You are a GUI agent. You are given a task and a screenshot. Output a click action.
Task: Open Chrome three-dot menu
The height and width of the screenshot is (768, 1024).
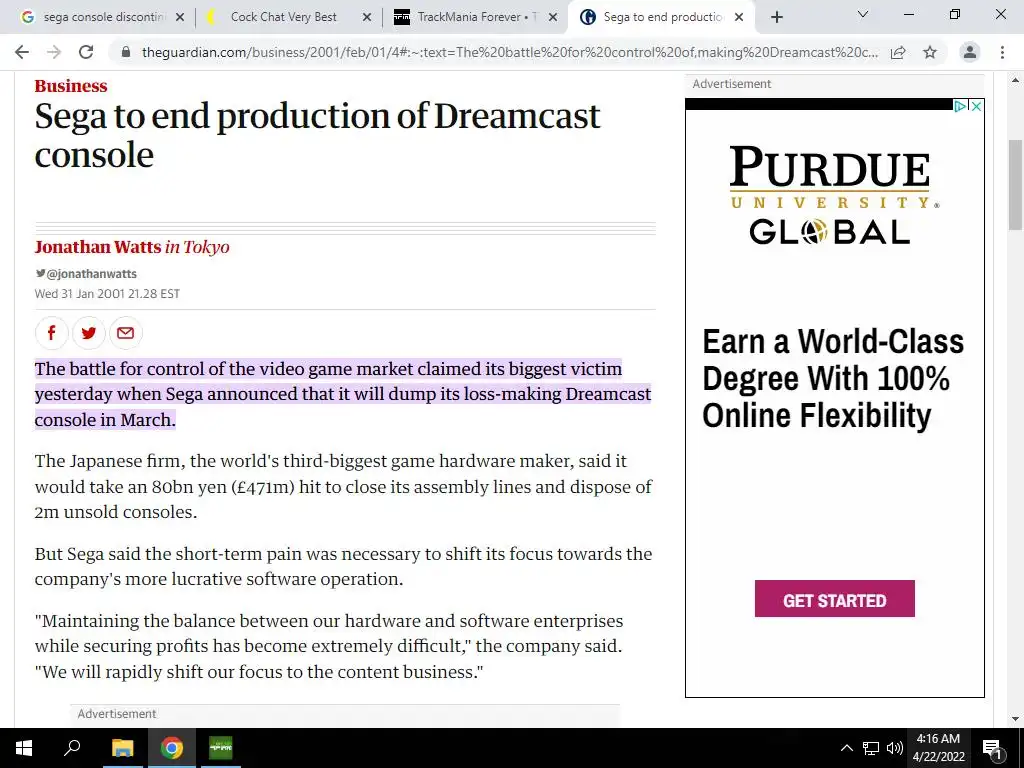(x=1002, y=52)
